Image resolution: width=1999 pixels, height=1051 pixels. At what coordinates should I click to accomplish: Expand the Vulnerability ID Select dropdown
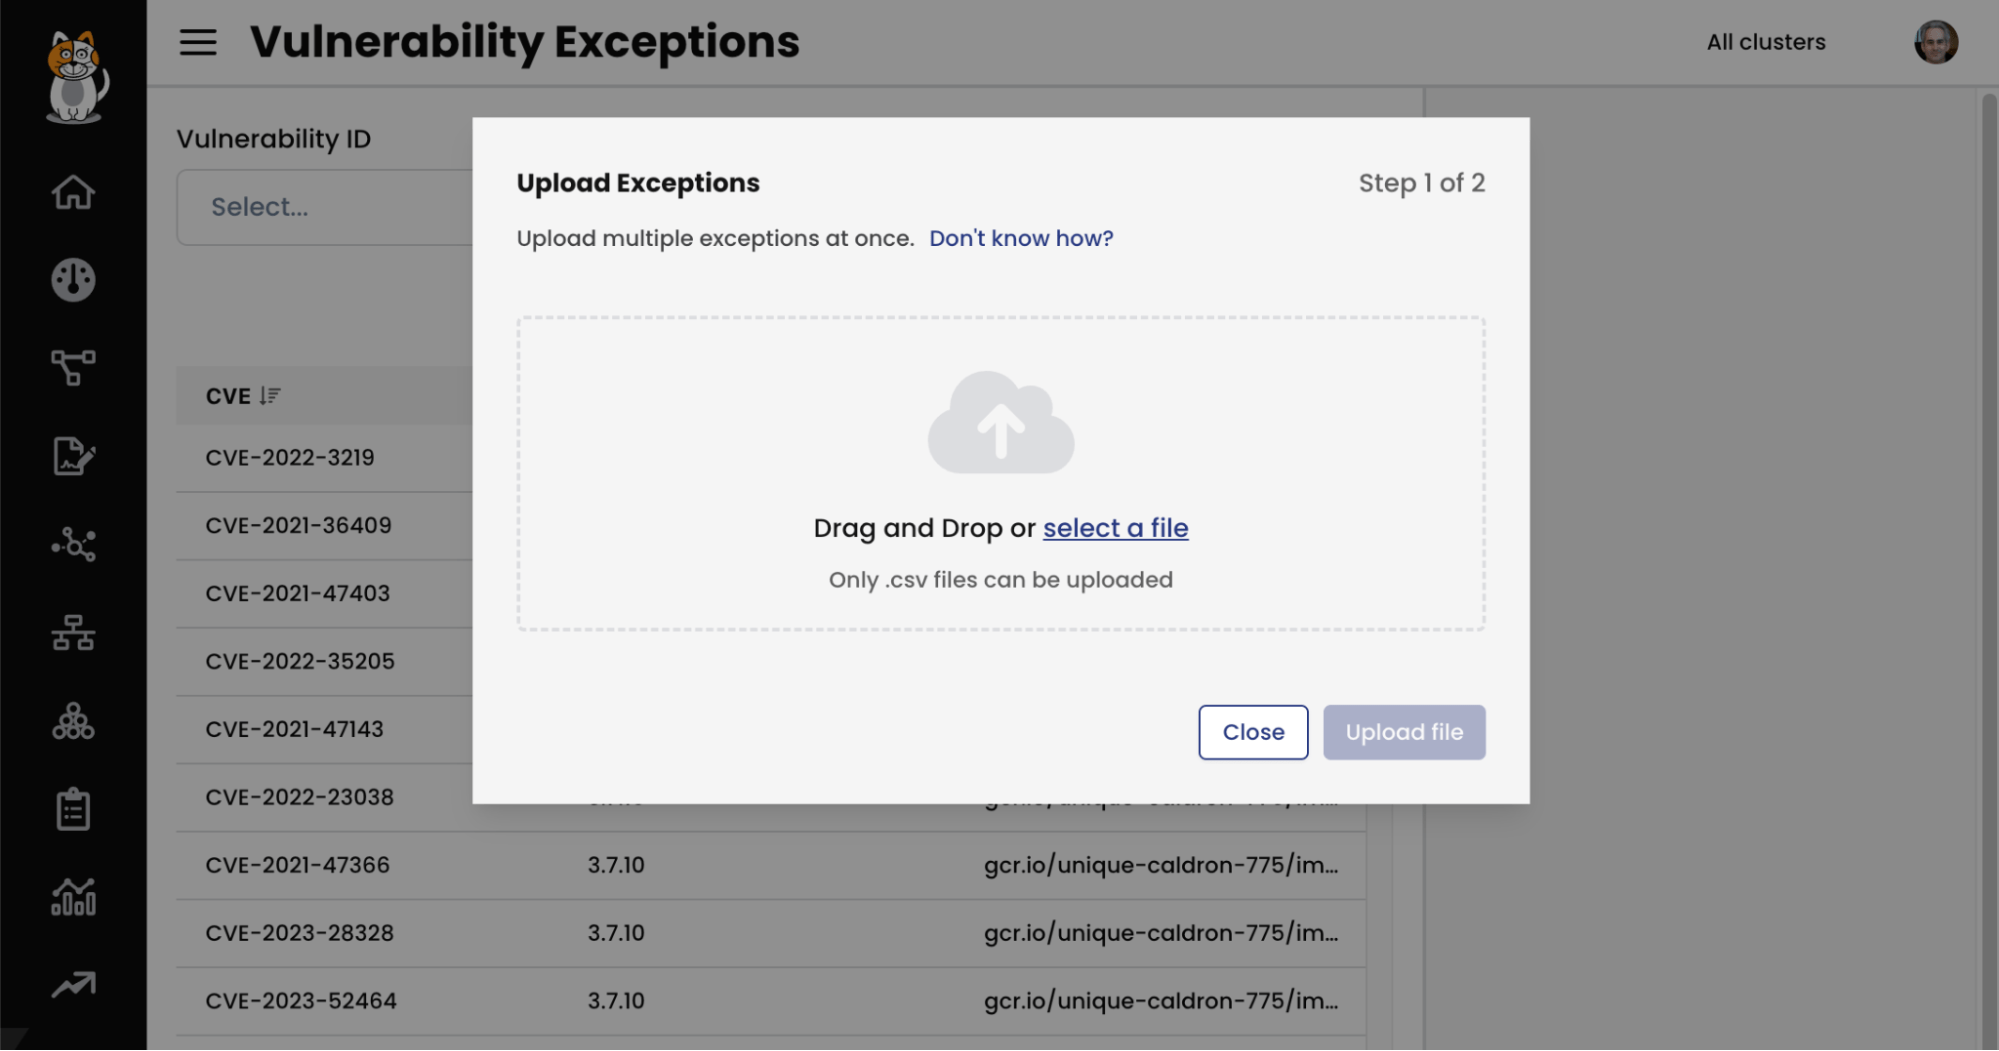click(x=324, y=207)
